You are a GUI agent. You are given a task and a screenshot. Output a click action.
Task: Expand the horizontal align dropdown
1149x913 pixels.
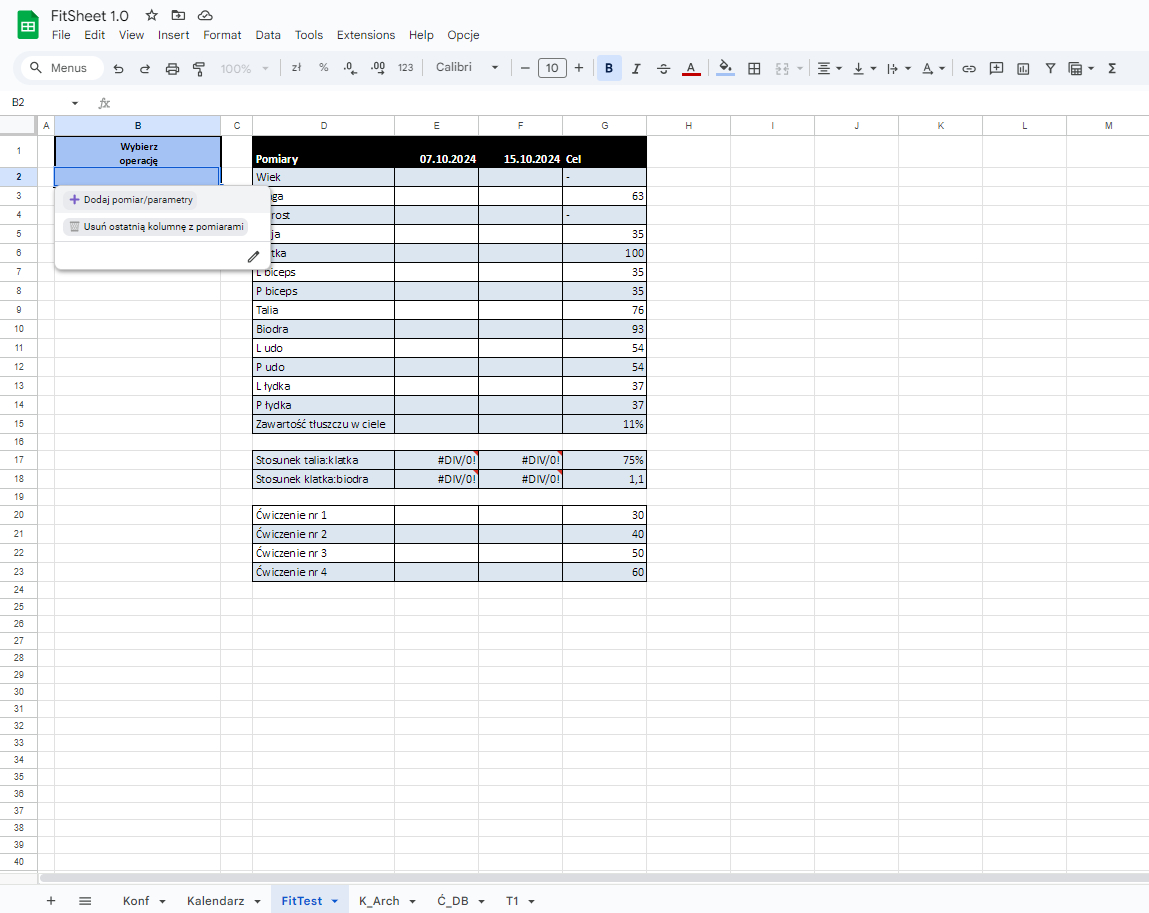pos(829,68)
